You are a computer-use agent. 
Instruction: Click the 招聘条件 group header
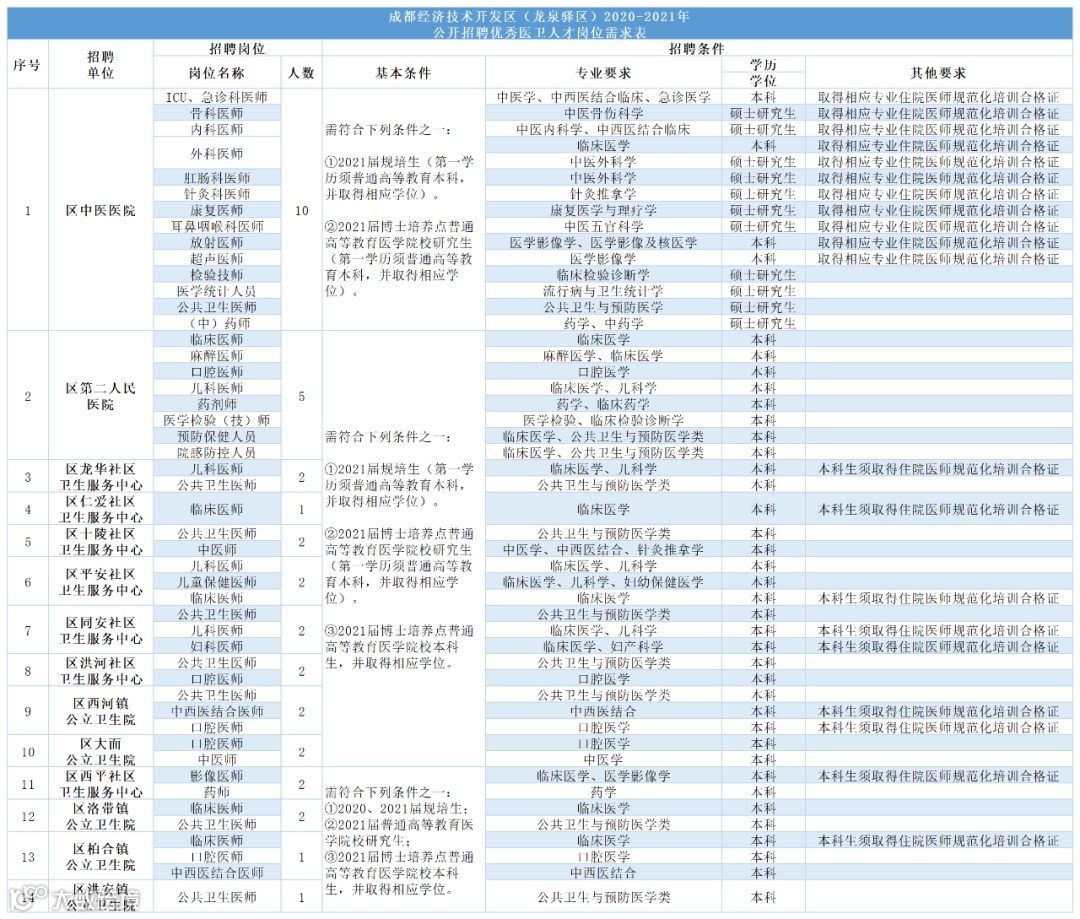pyautogui.click(x=697, y=48)
